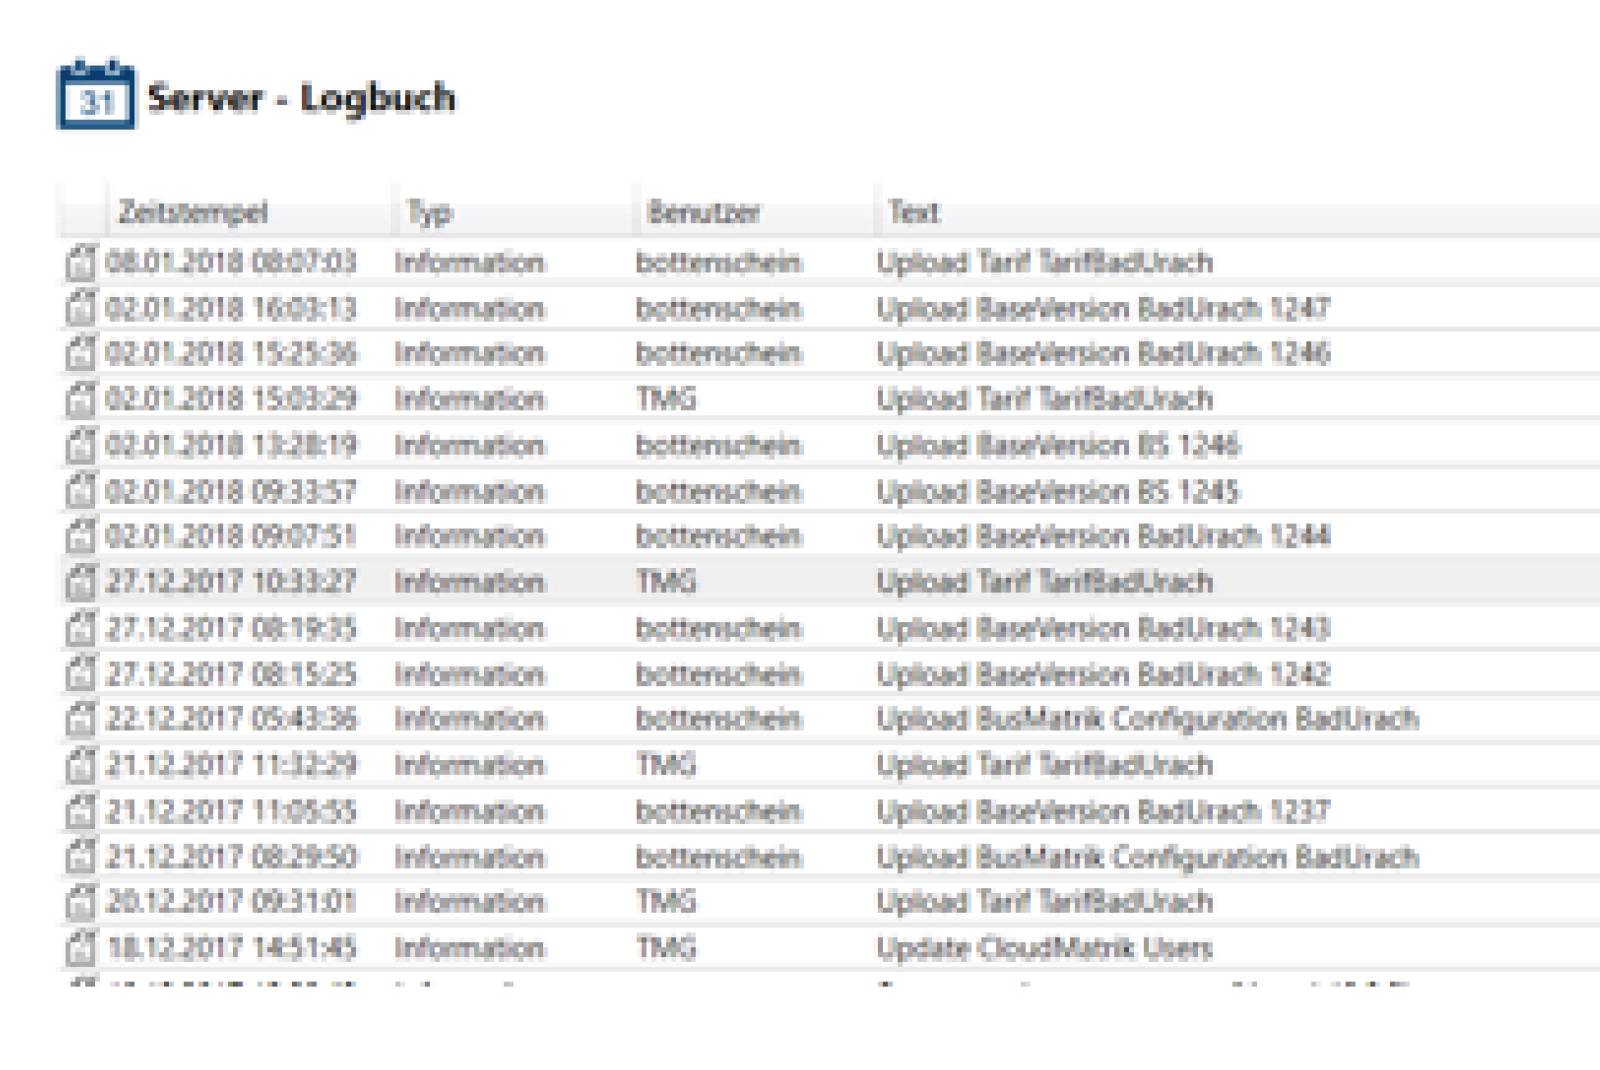This screenshot has width=1600, height=1070.
Task: Click TMG user in the 20.12.2017 row
Action: pyautogui.click(x=666, y=902)
